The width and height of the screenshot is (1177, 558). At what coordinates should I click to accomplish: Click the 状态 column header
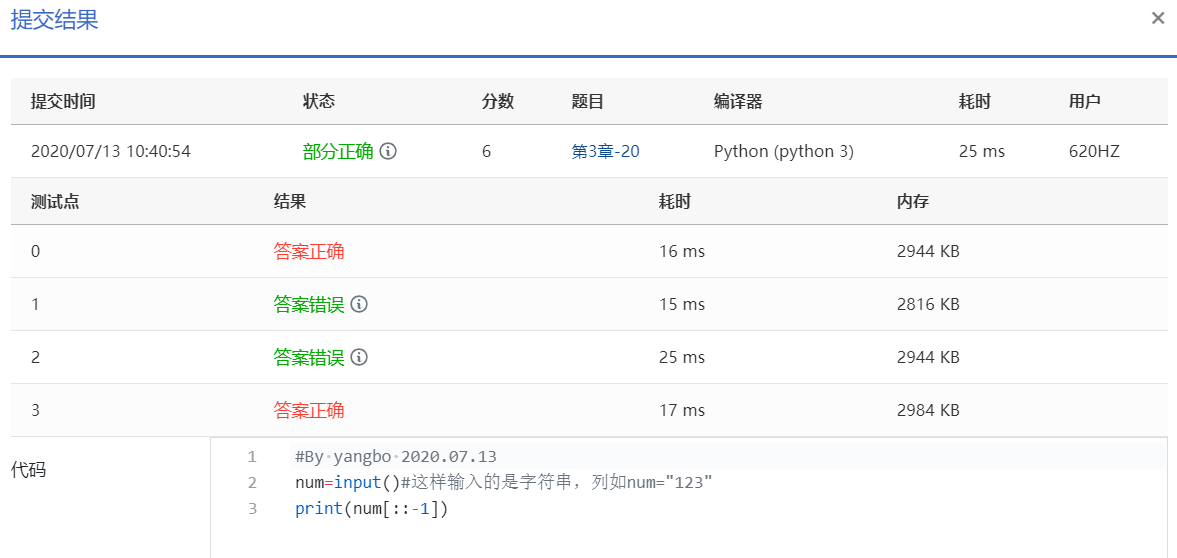click(318, 101)
